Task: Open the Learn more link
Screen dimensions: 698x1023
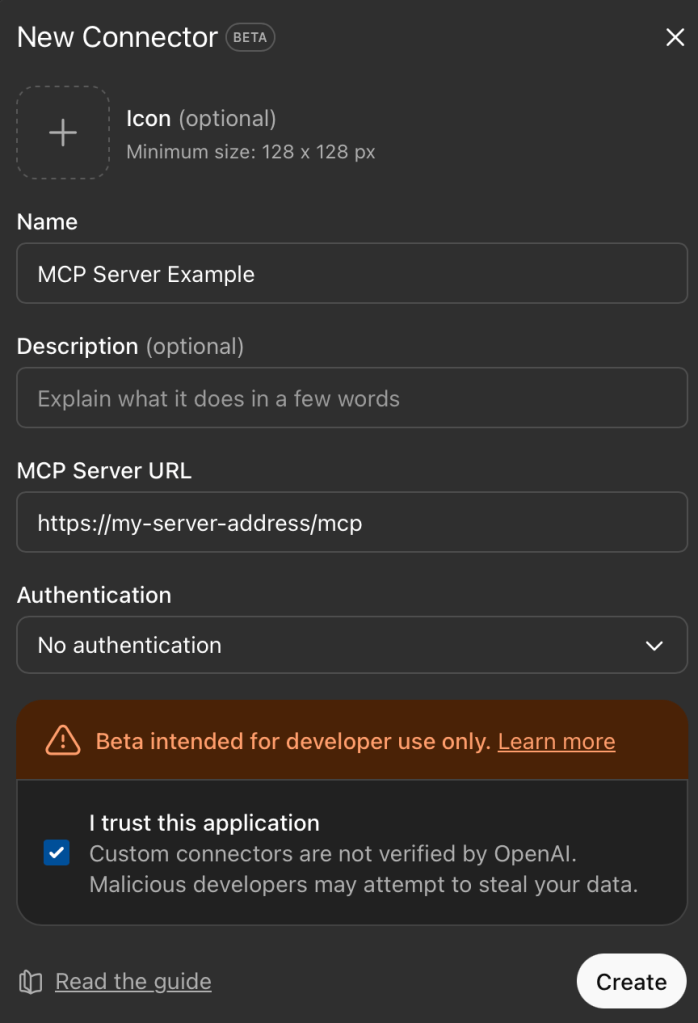Action: click(556, 741)
